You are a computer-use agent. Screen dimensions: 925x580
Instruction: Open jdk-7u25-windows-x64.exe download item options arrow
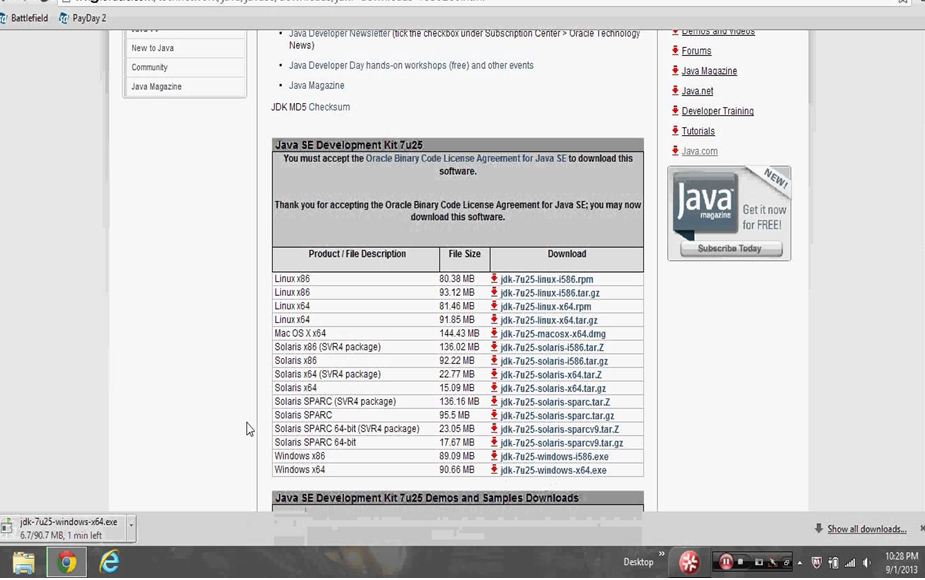pos(131,525)
